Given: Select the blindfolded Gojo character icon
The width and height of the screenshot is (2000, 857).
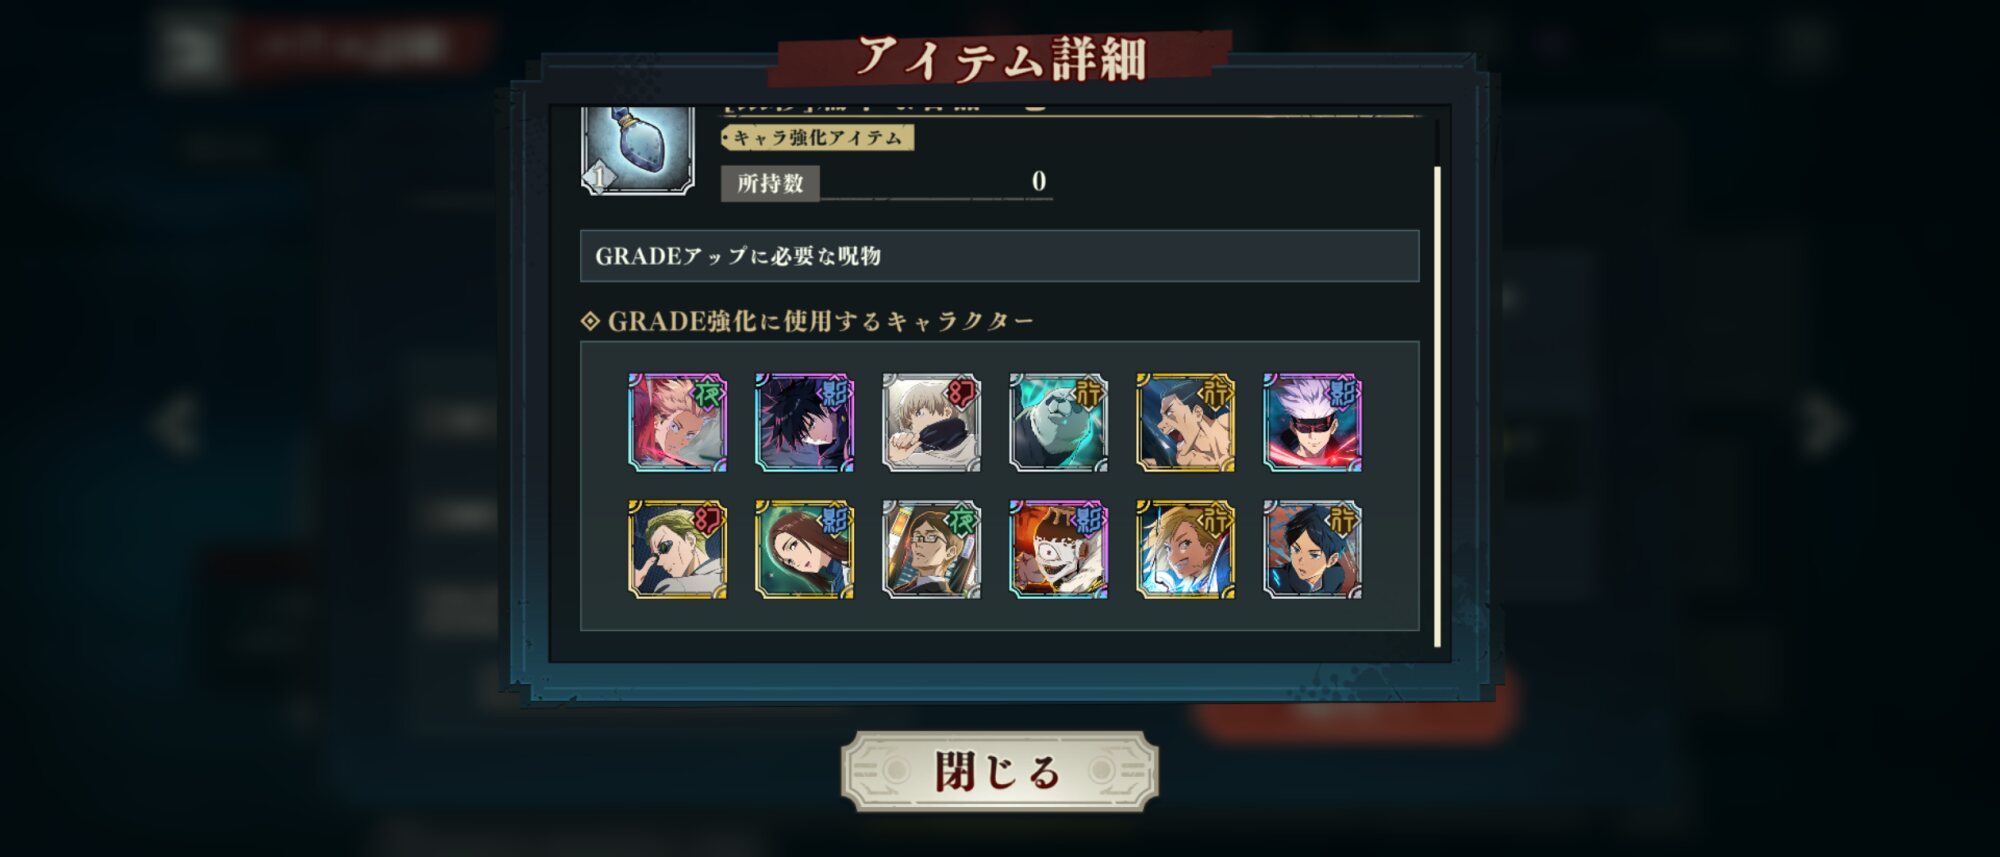Looking at the screenshot, I should 1312,422.
